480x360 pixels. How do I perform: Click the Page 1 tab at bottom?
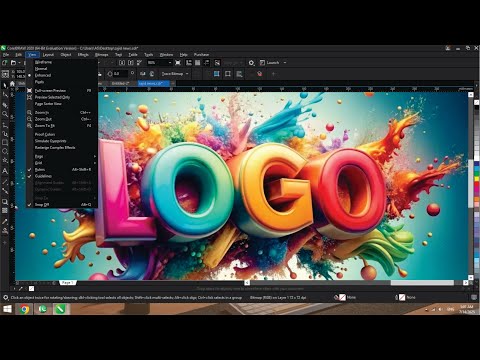(68, 283)
